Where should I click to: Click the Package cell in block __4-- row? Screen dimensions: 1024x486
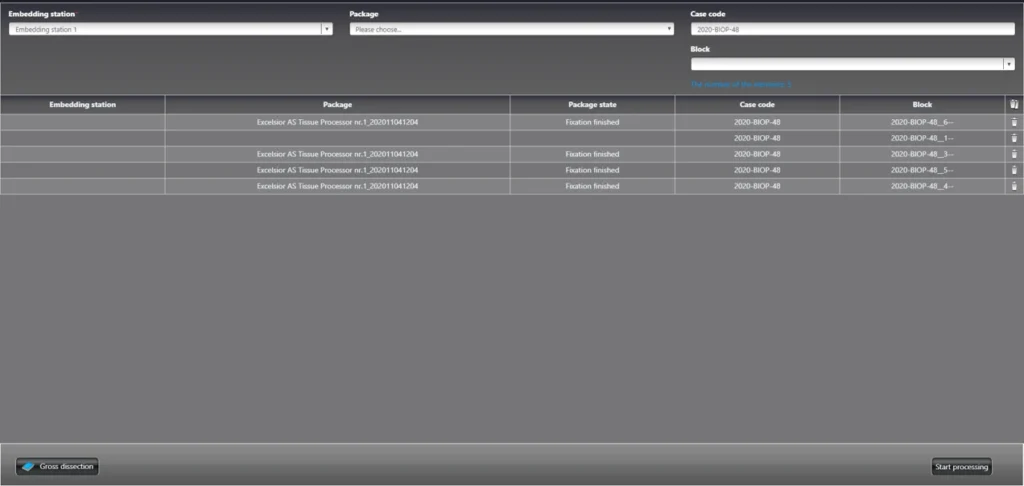tap(338, 186)
